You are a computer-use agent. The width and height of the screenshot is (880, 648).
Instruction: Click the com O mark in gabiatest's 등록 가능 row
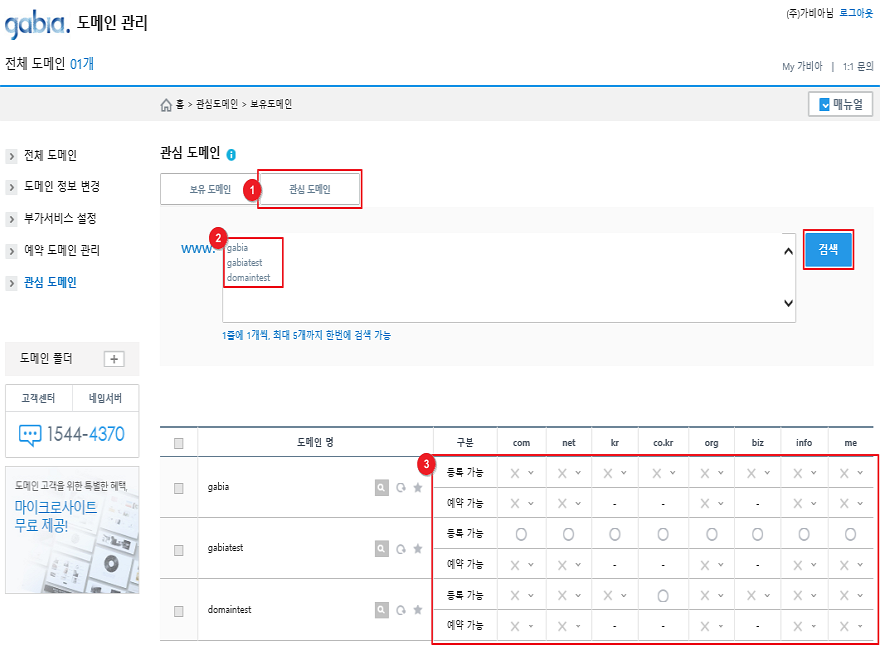[x=521, y=535]
